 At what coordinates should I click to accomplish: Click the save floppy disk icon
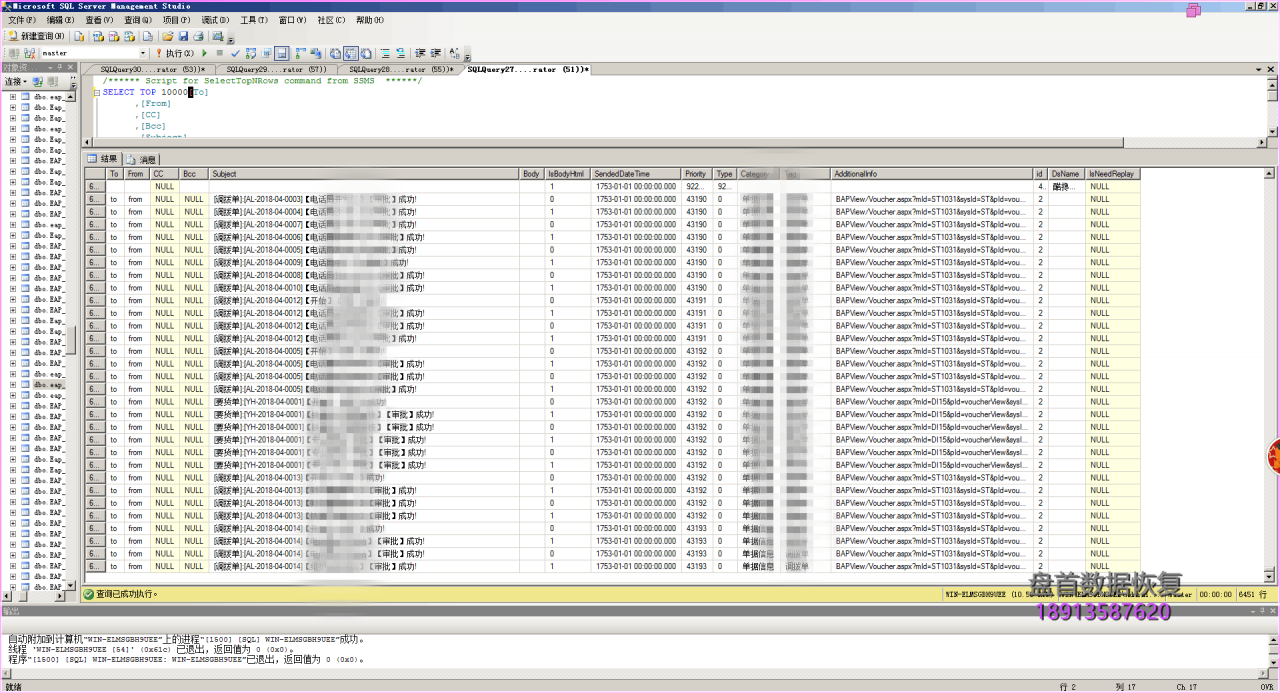184,36
